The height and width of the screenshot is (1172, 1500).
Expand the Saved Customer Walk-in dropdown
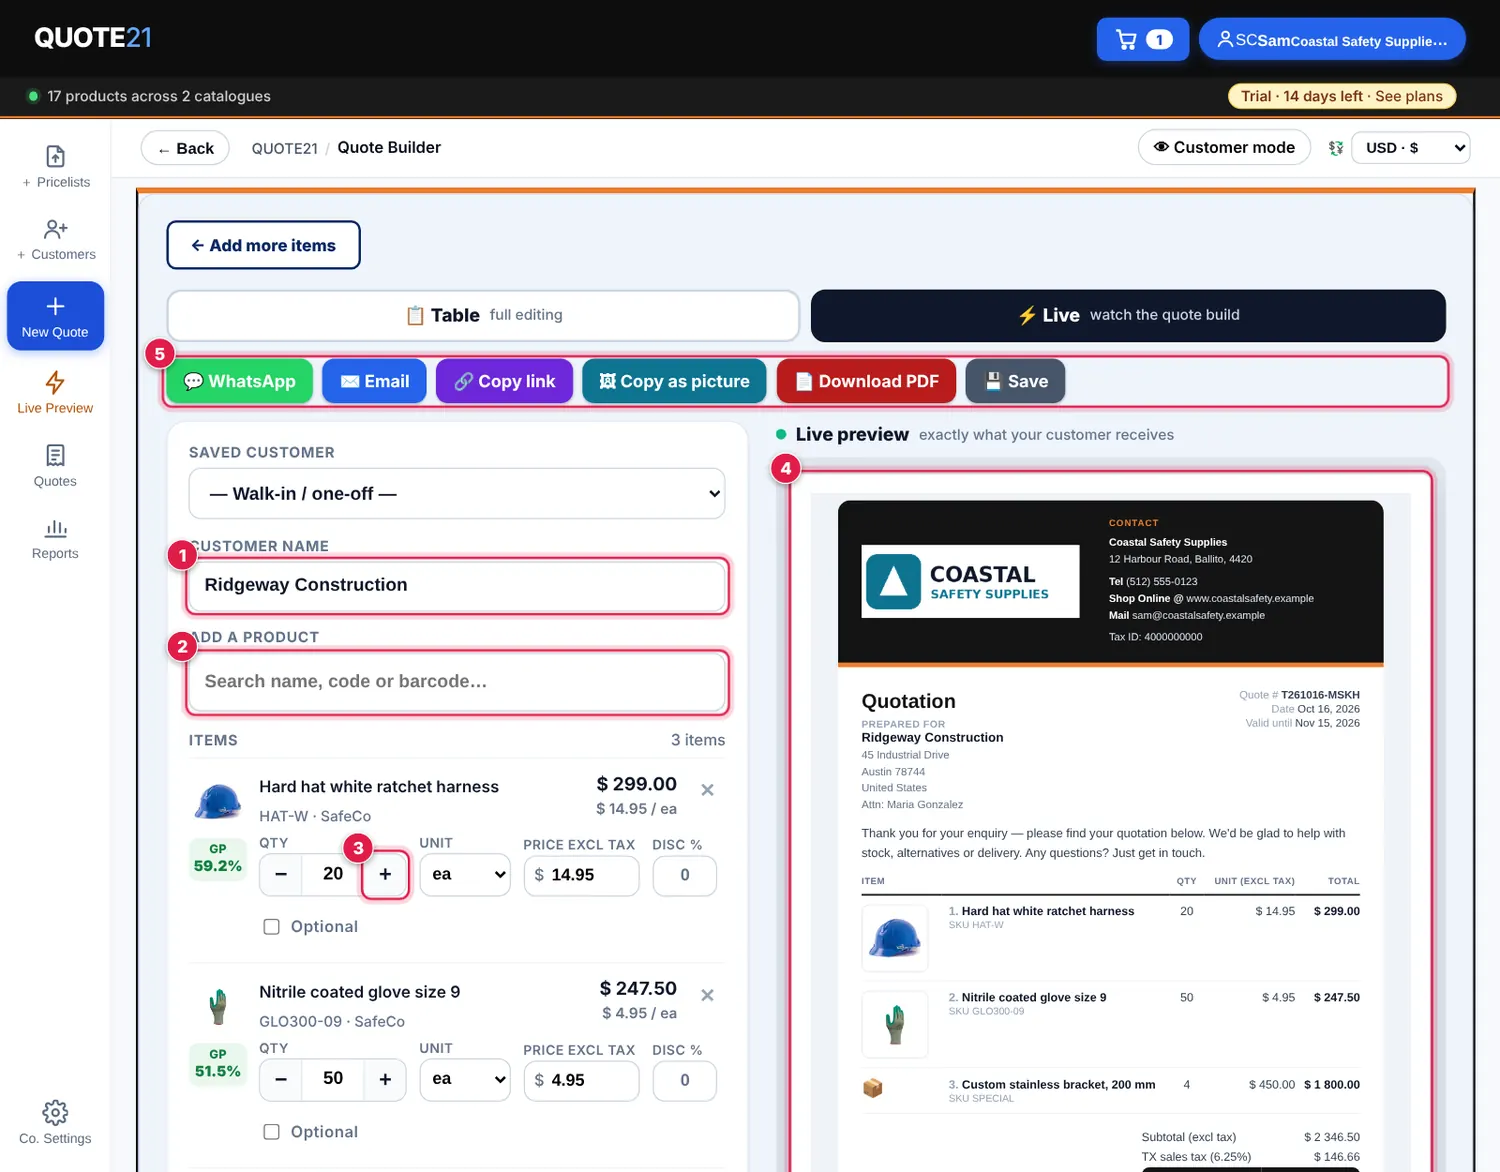[x=457, y=494]
